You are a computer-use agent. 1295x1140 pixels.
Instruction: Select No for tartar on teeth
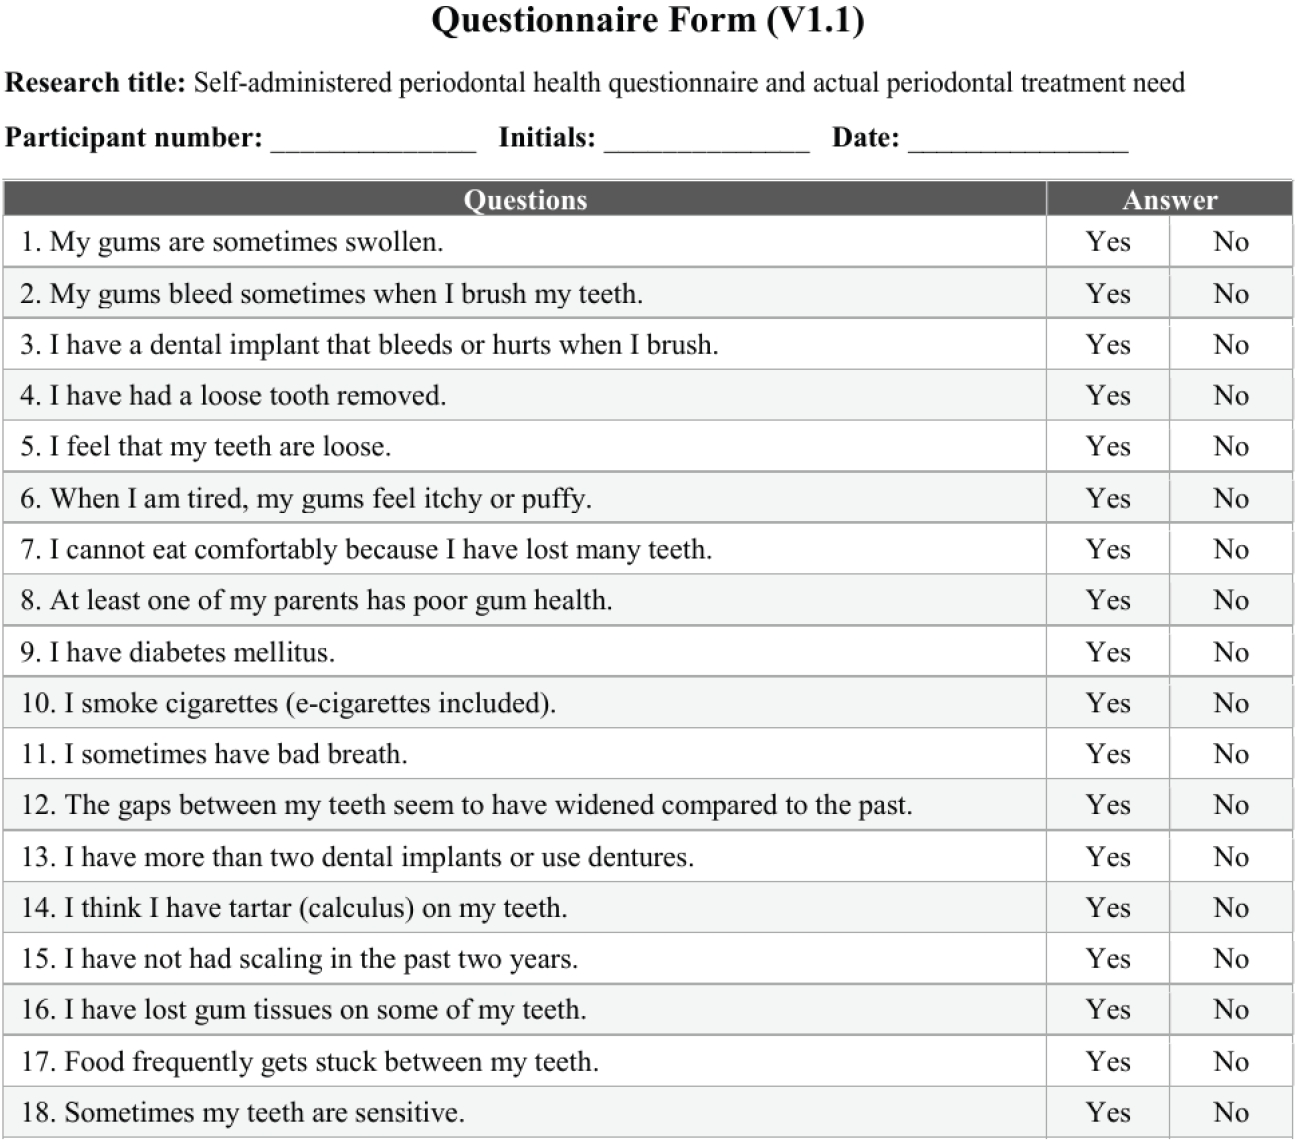[x=1231, y=909]
